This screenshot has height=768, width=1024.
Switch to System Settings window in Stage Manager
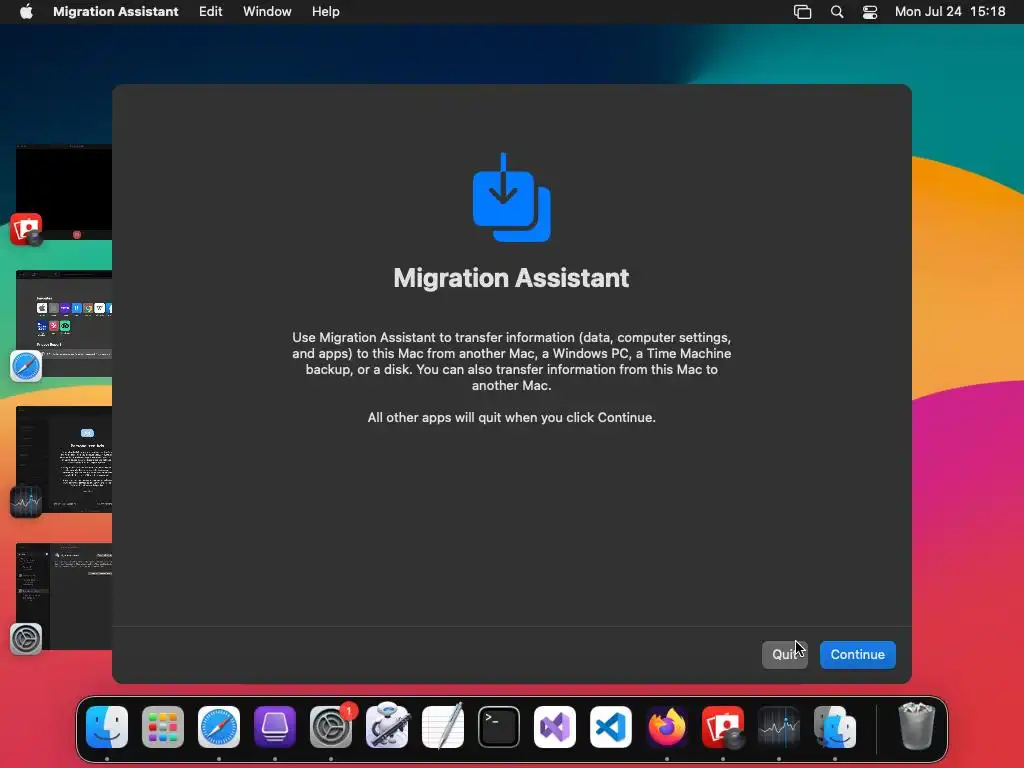[64, 596]
